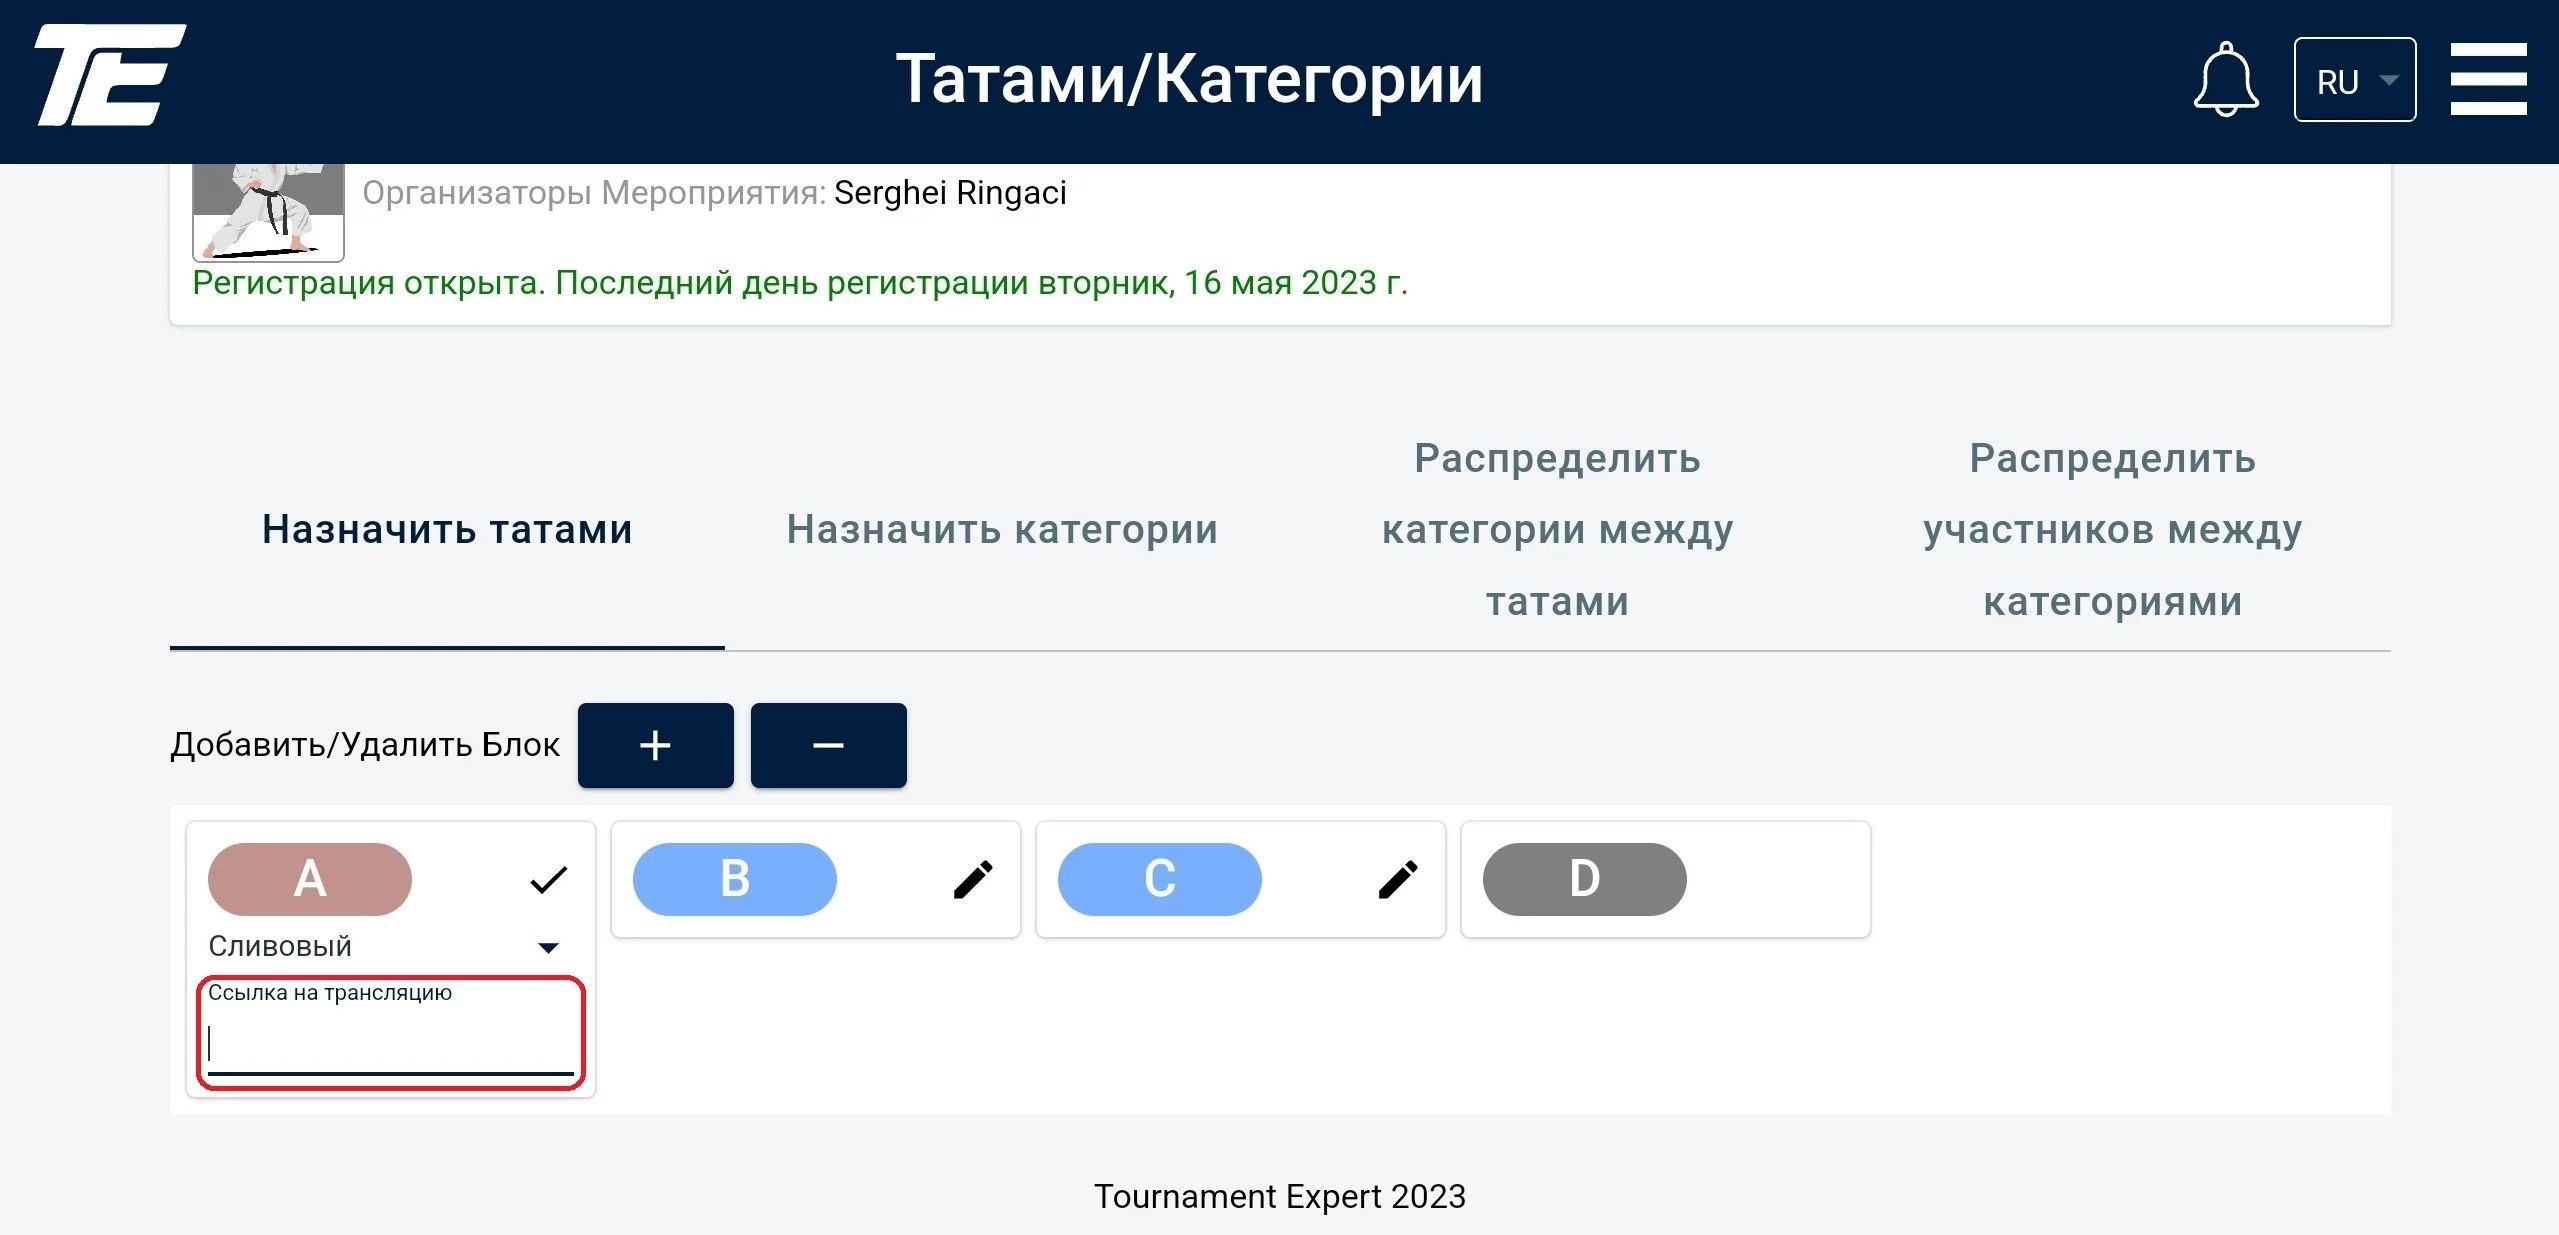Click tatami D gray badge
Screen dimensions: 2559x1235
(x=1584, y=879)
